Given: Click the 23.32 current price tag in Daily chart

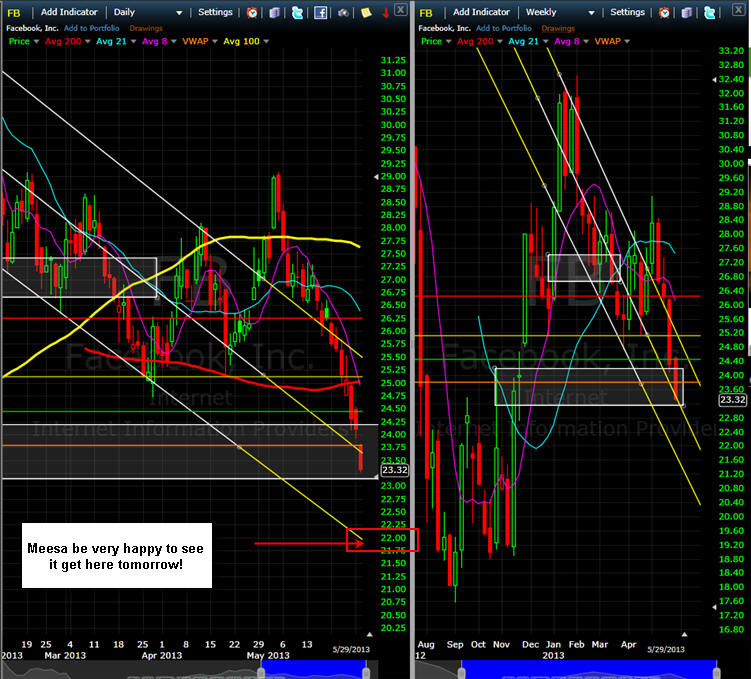Looking at the screenshot, I should [395, 470].
